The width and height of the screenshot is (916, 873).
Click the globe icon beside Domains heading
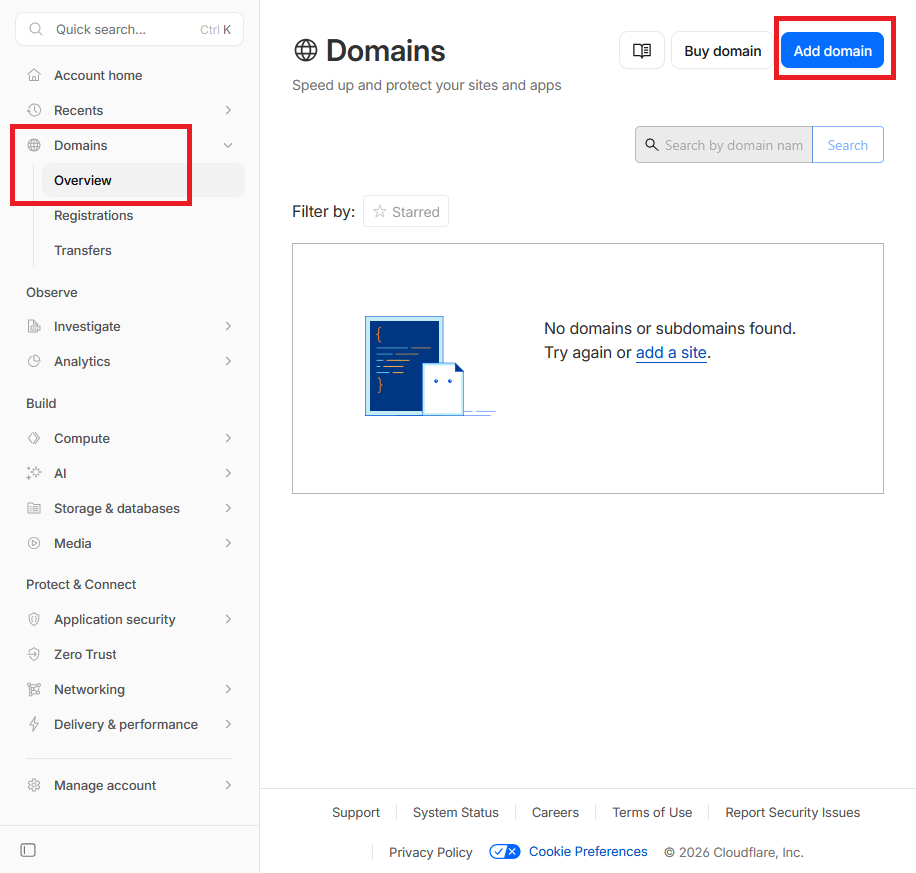(x=306, y=50)
